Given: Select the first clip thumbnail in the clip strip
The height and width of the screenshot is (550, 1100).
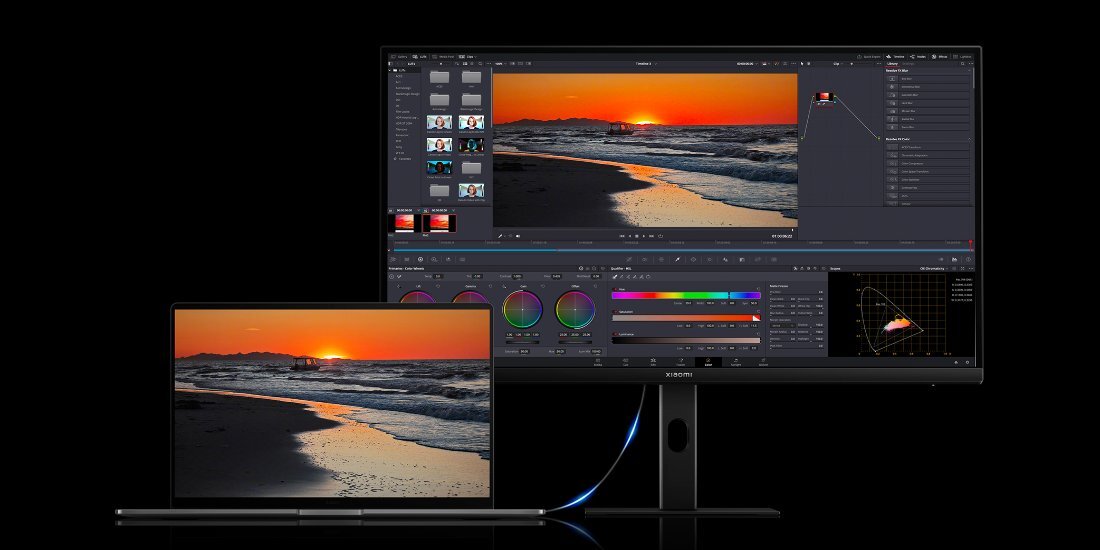Looking at the screenshot, I should click(x=405, y=223).
